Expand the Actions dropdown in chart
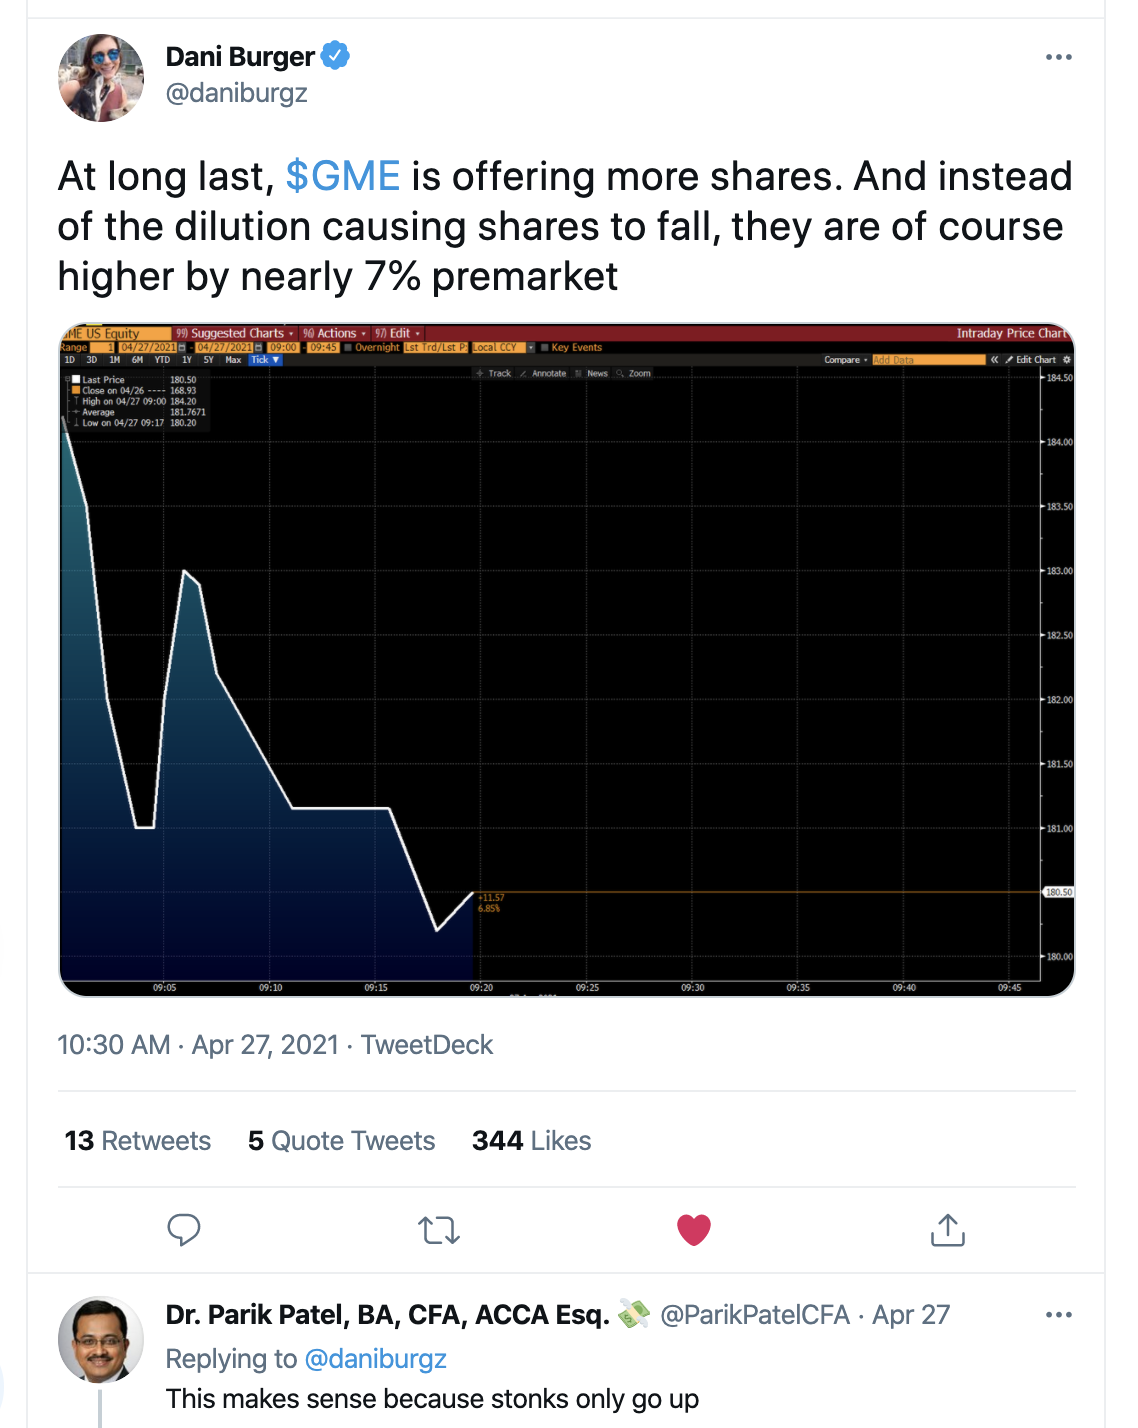1138x1428 pixels. [335, 333]
